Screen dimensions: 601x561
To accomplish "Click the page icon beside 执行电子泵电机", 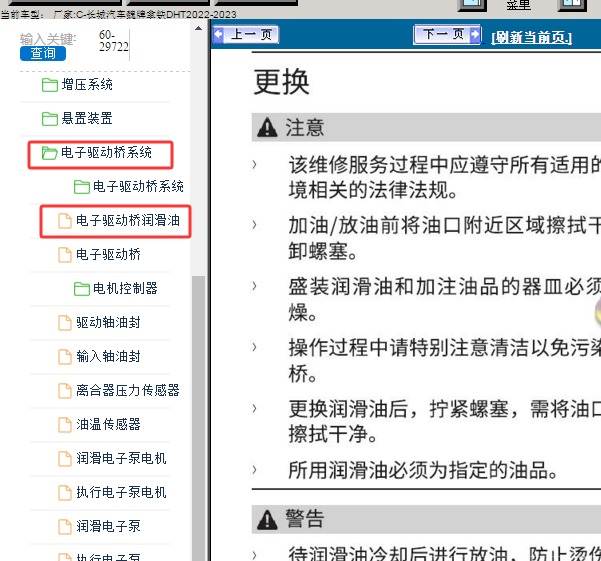I will (65, 492).
